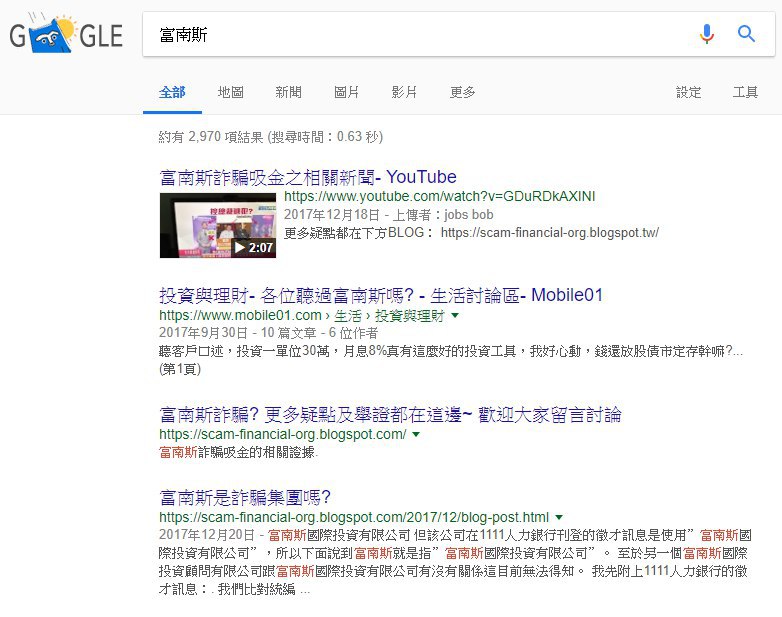Expand dropdown arrow next to Mobile01 URL

455,316
